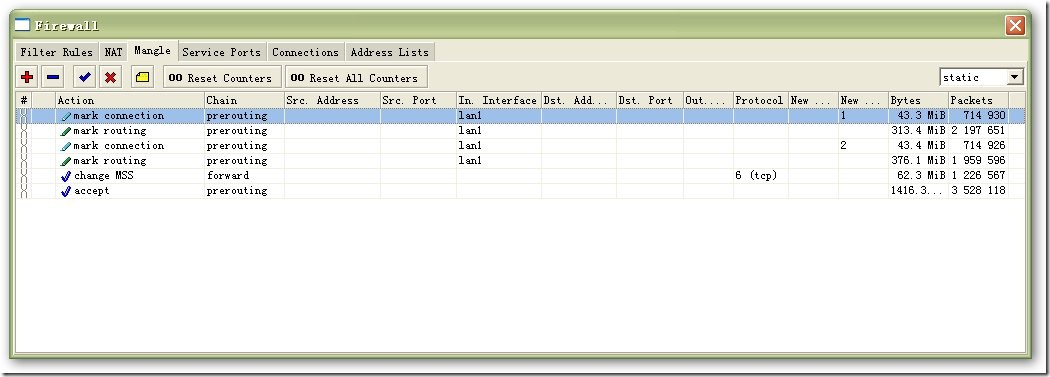This screenshot has height=377, width=1050.
Task: Click the 2 197 651 packets value
Action: (x=978, y=131)
